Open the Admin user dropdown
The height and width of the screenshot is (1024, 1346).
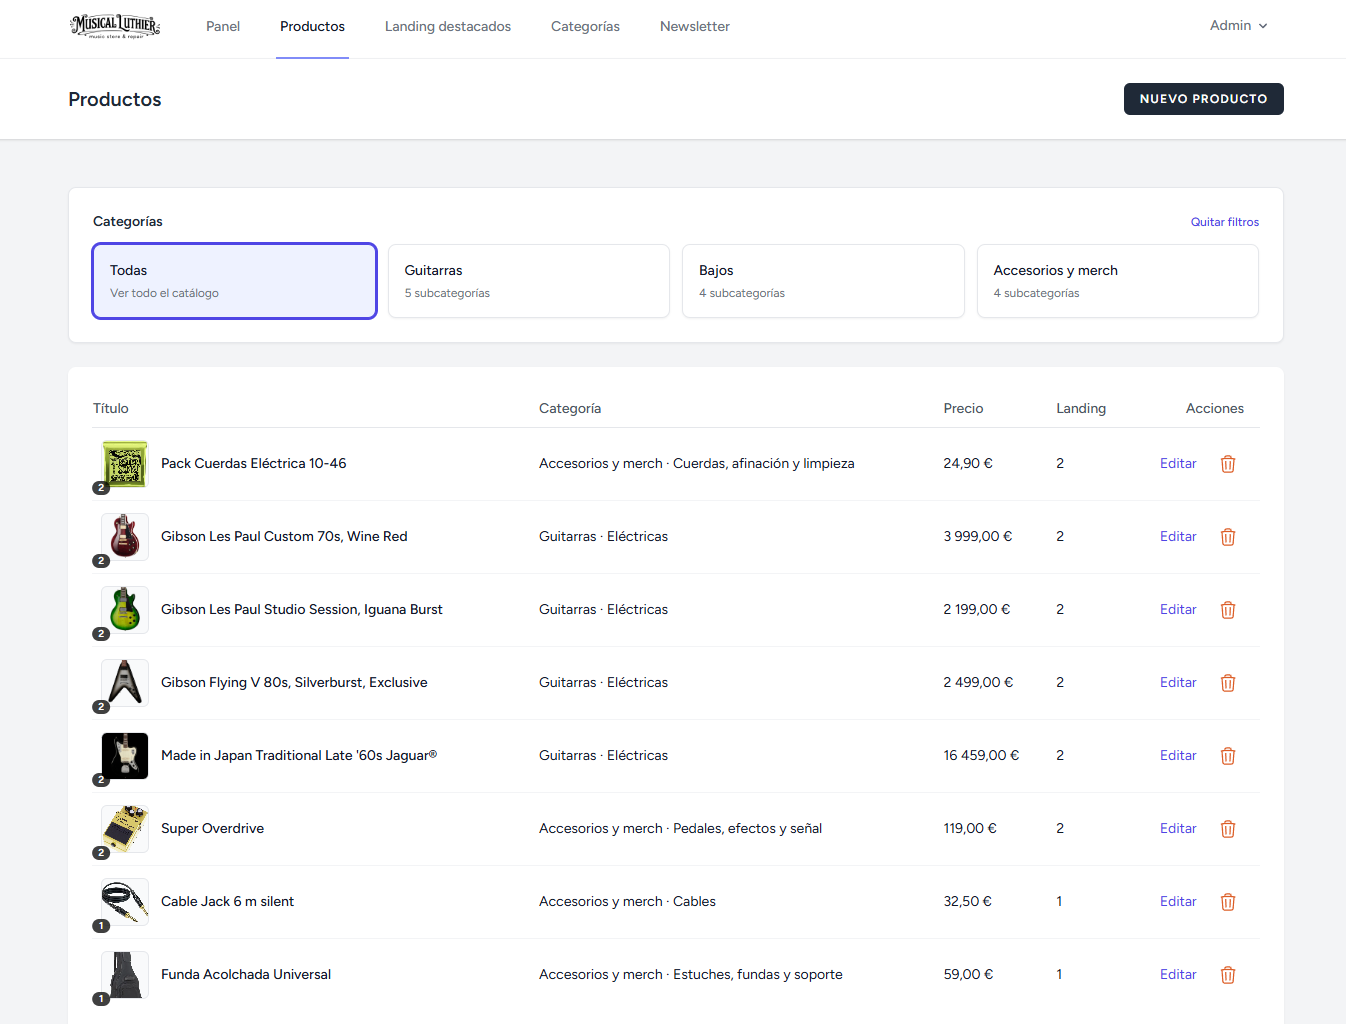point(1238,26)
